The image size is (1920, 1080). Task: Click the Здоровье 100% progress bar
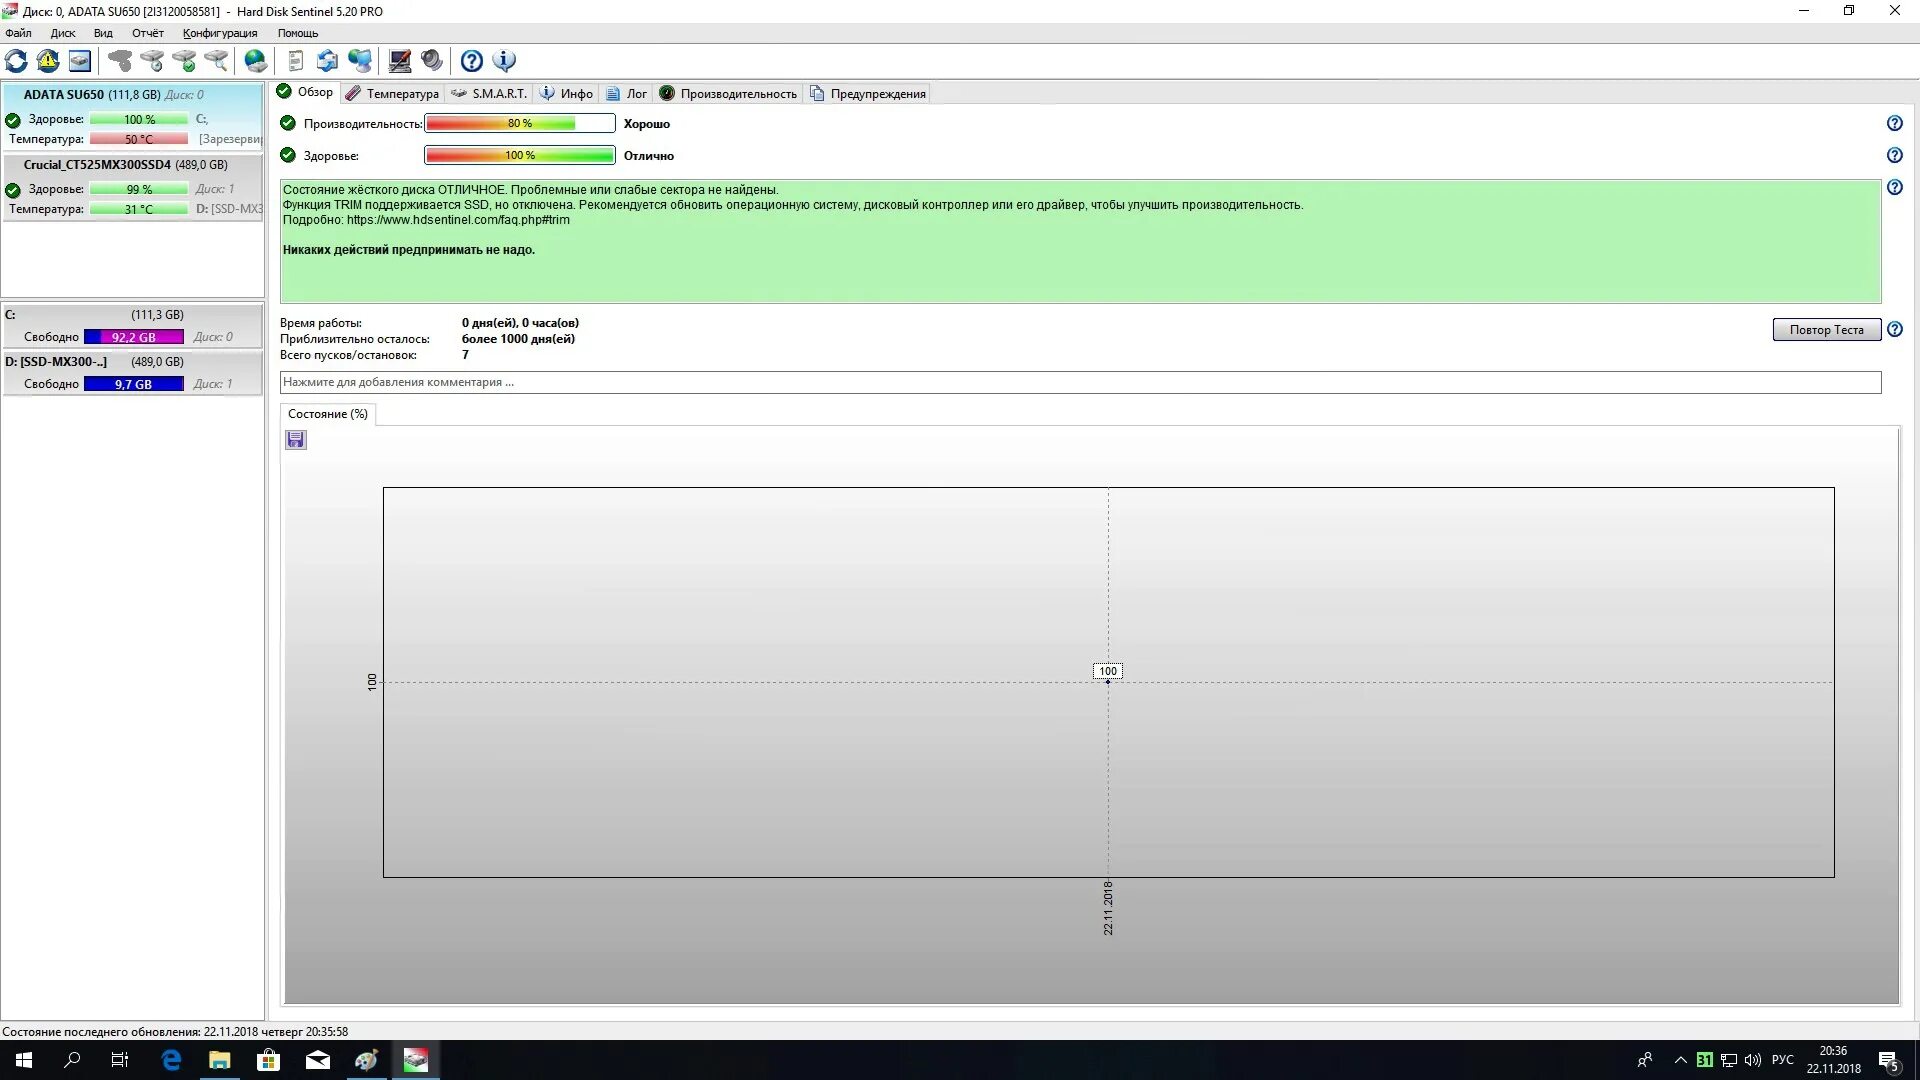tap(520, 156)
